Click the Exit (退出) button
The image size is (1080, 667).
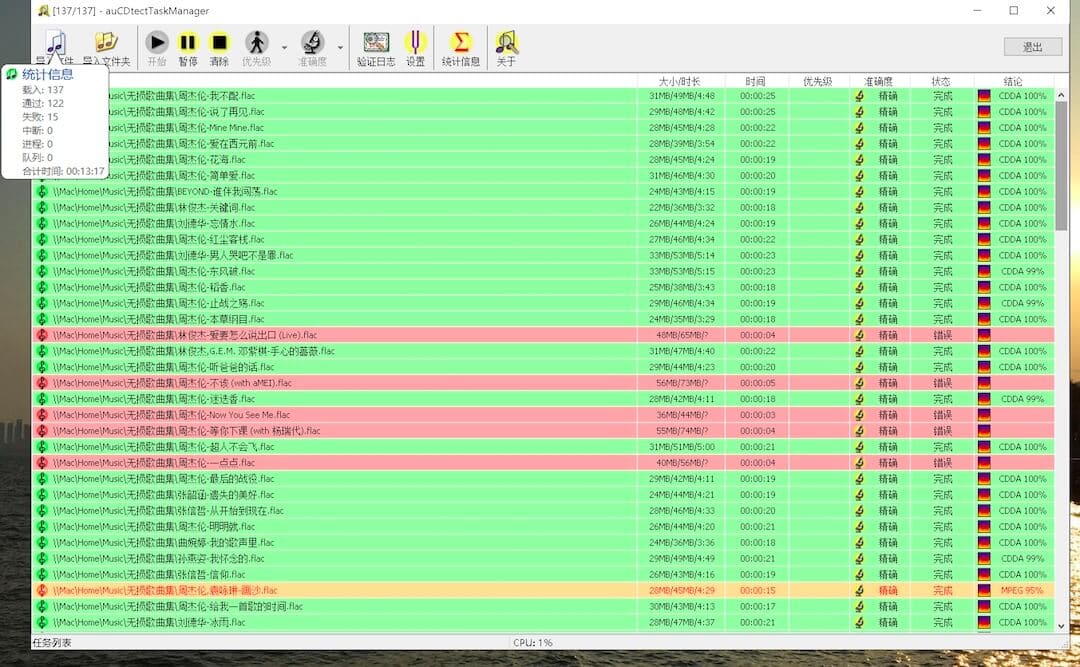tap(1032, 47)
